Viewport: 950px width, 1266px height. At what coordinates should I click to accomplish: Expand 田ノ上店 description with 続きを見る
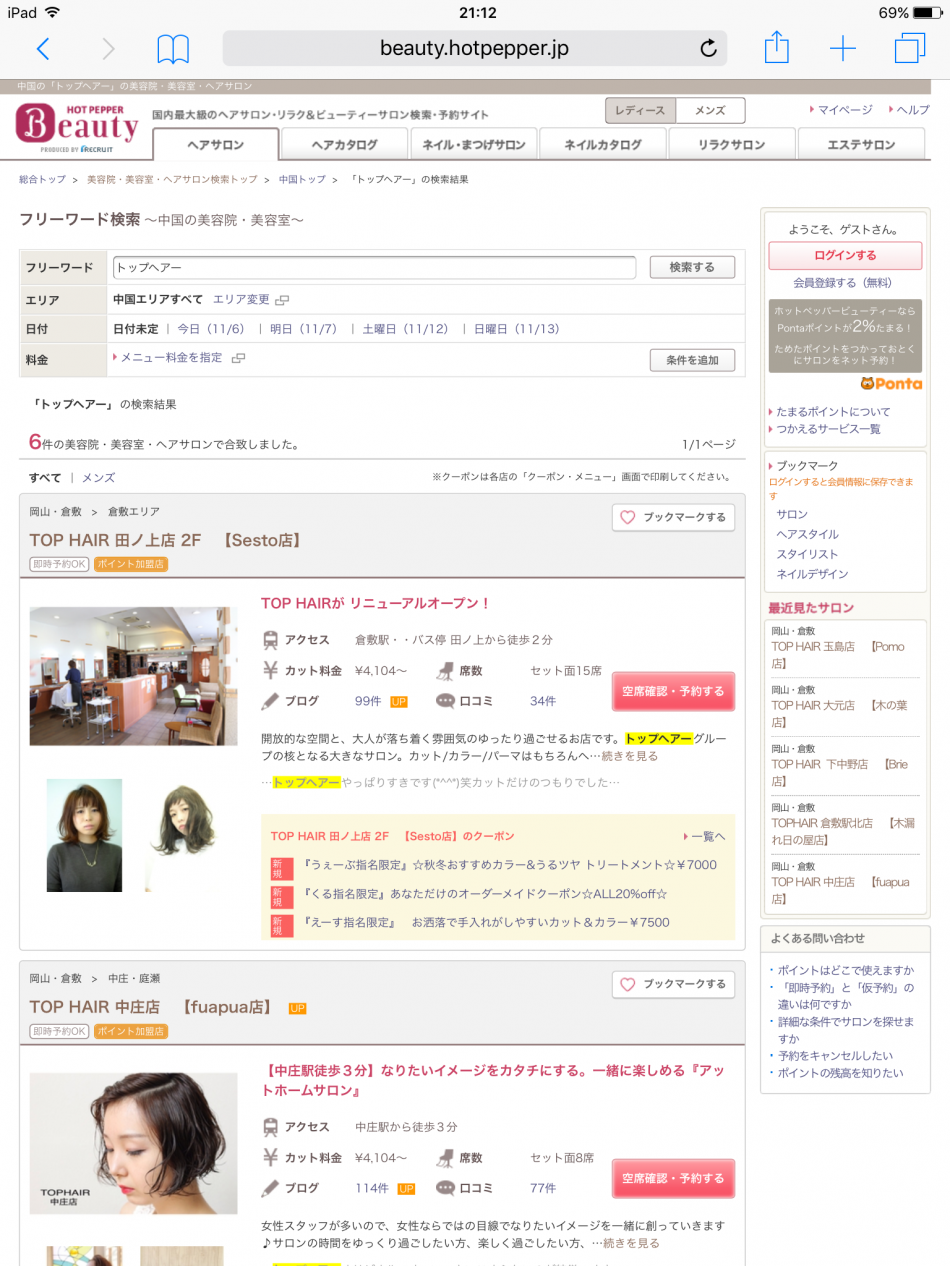630,756
